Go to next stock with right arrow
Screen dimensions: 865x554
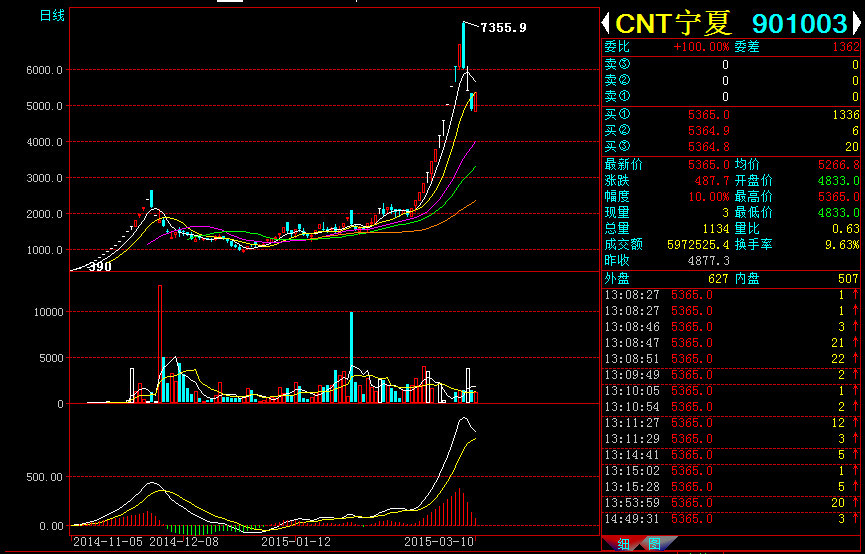coord(857,24)
